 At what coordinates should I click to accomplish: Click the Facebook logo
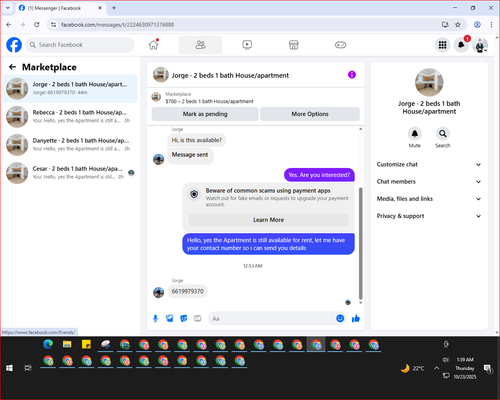pyautogui.click(x=14, y=45)
